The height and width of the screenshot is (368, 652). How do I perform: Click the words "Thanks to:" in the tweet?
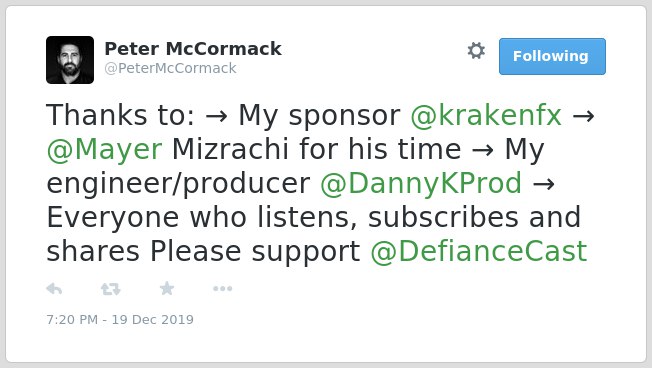pyautogui.click(x=120, y=115)
